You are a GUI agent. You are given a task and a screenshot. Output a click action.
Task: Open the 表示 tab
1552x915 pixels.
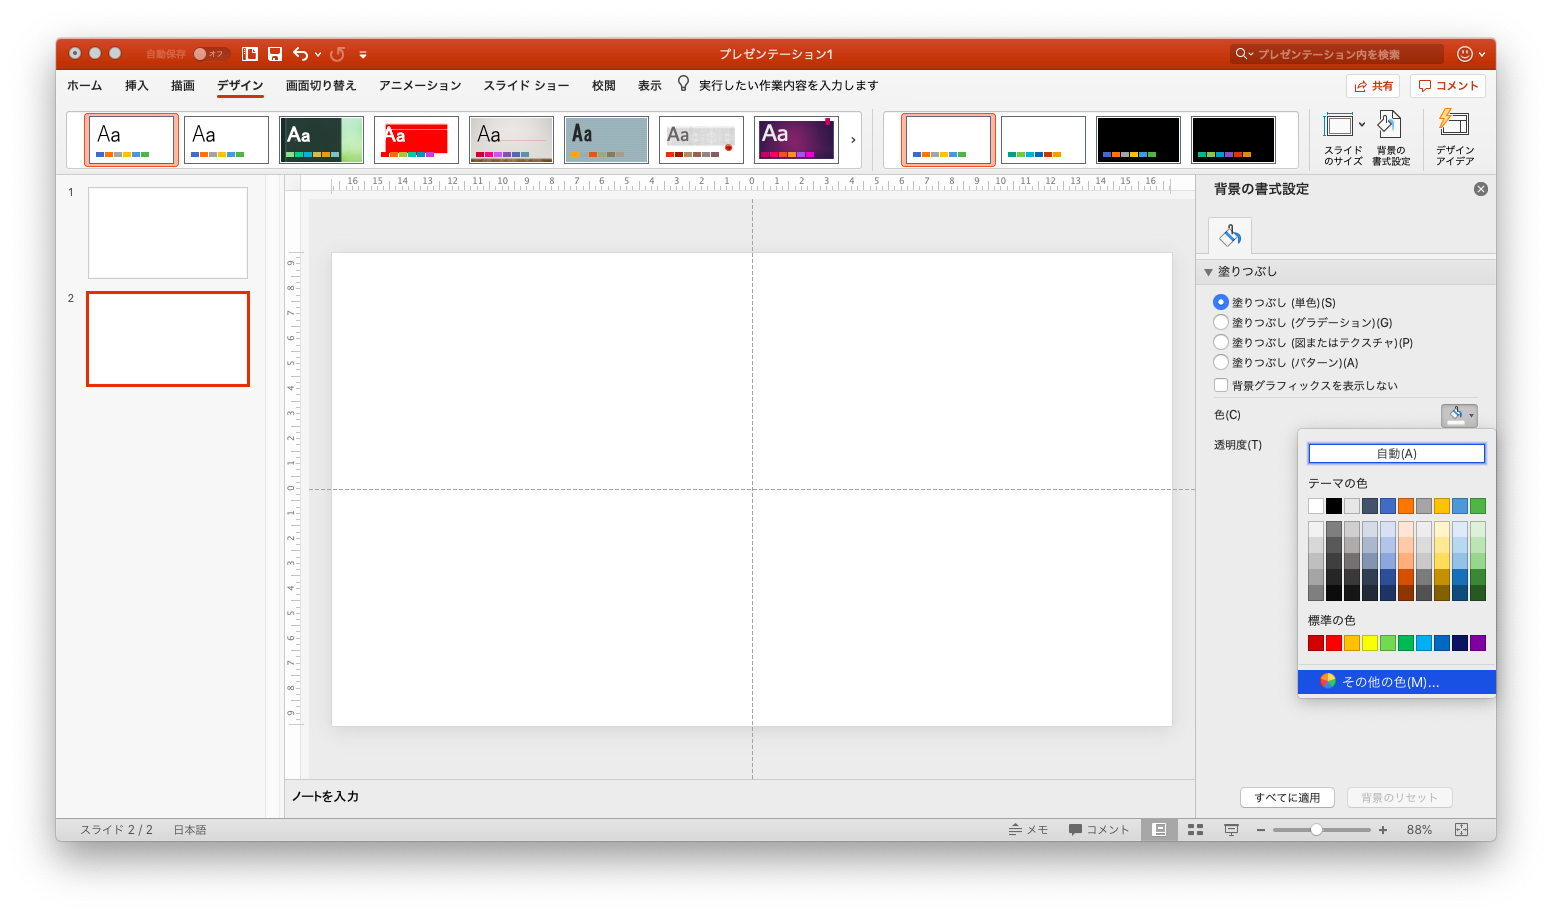point(650,85)
